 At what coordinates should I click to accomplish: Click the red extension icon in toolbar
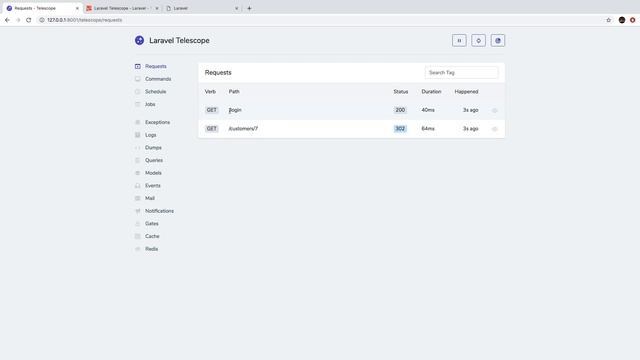pos(632,20)
